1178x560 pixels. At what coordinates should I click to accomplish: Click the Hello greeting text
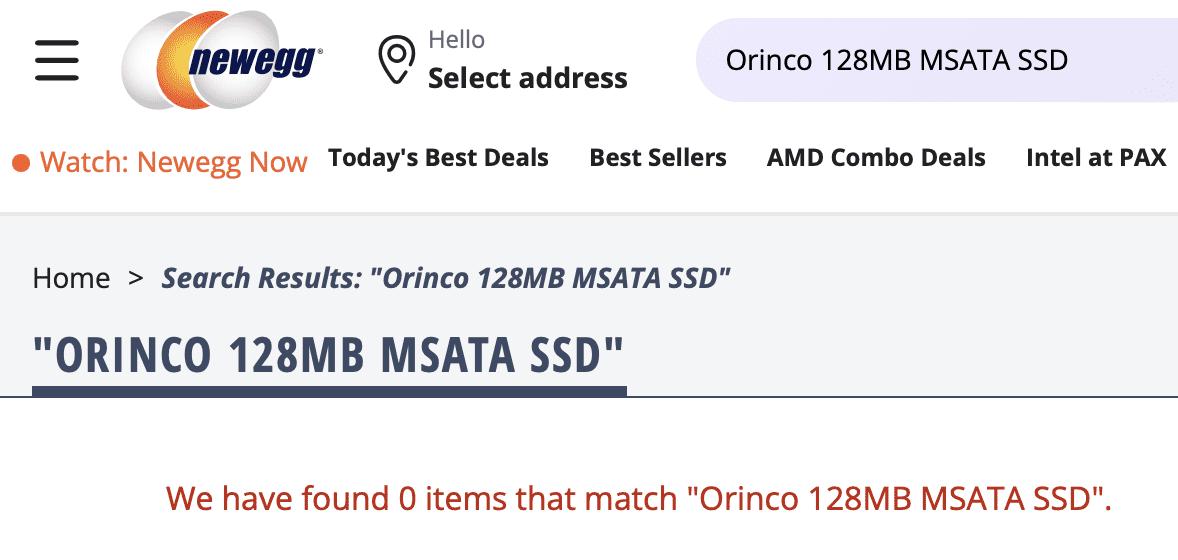pos(456,40)
